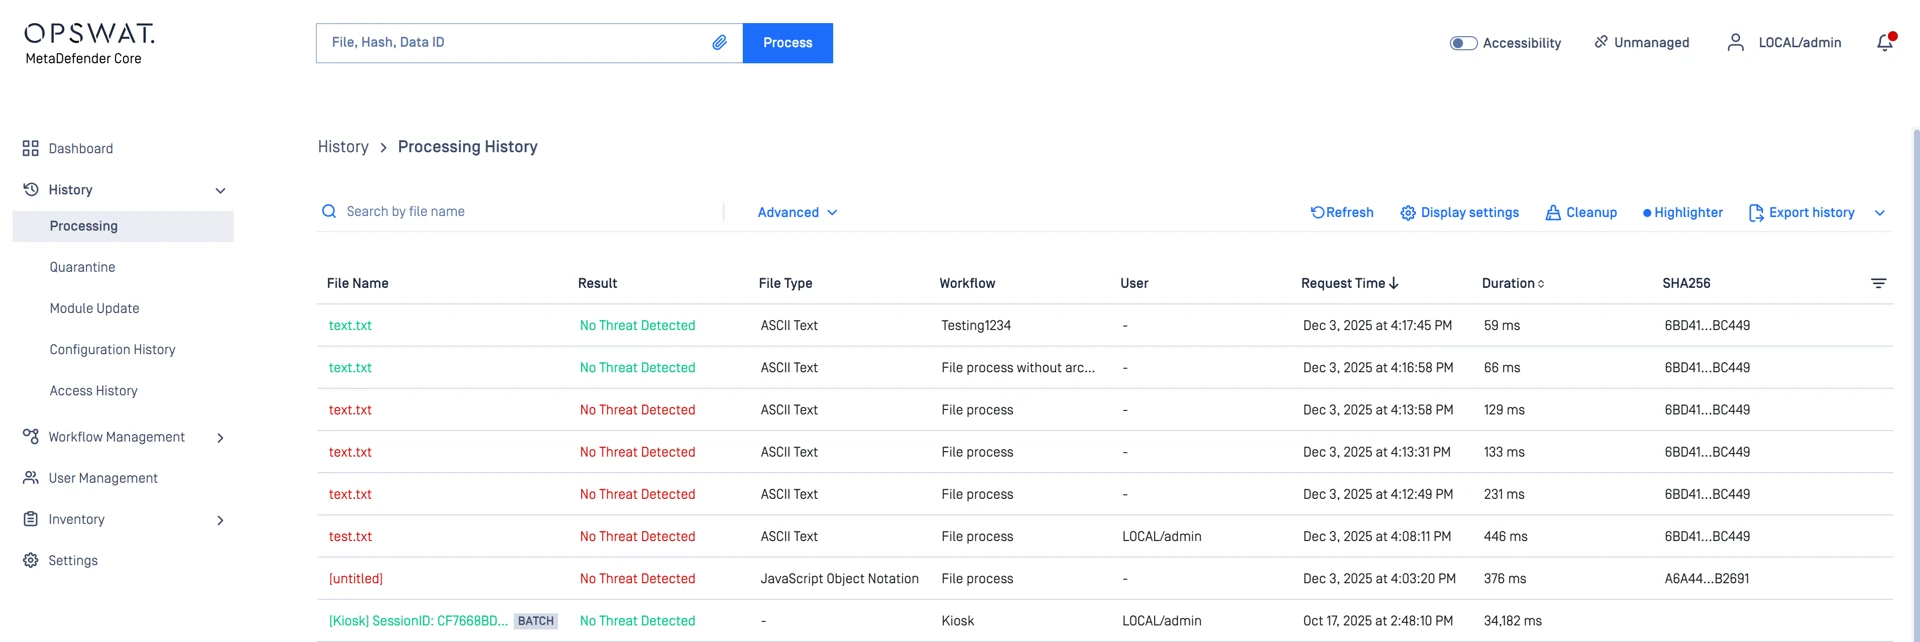Click the Unmanaged link status icon

click(1601, 42)
